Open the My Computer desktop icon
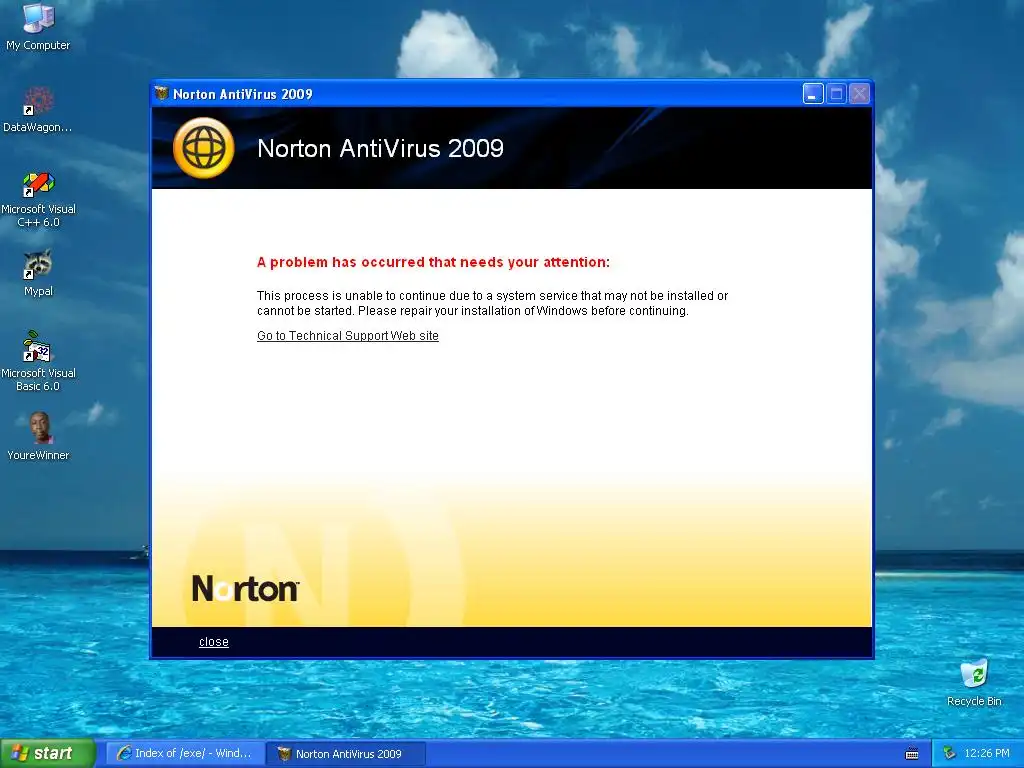 38,26
